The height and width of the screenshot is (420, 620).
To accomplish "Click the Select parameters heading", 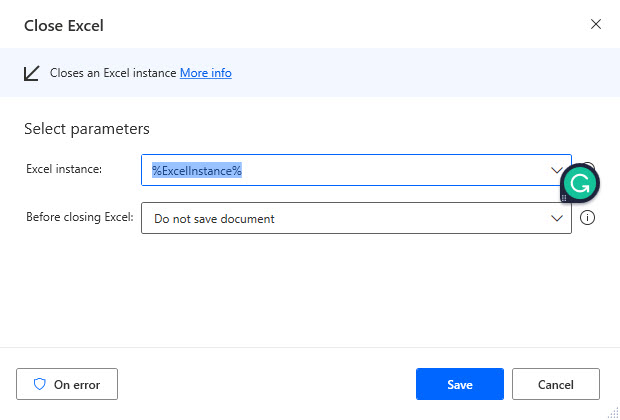I will tap(87, 129).
